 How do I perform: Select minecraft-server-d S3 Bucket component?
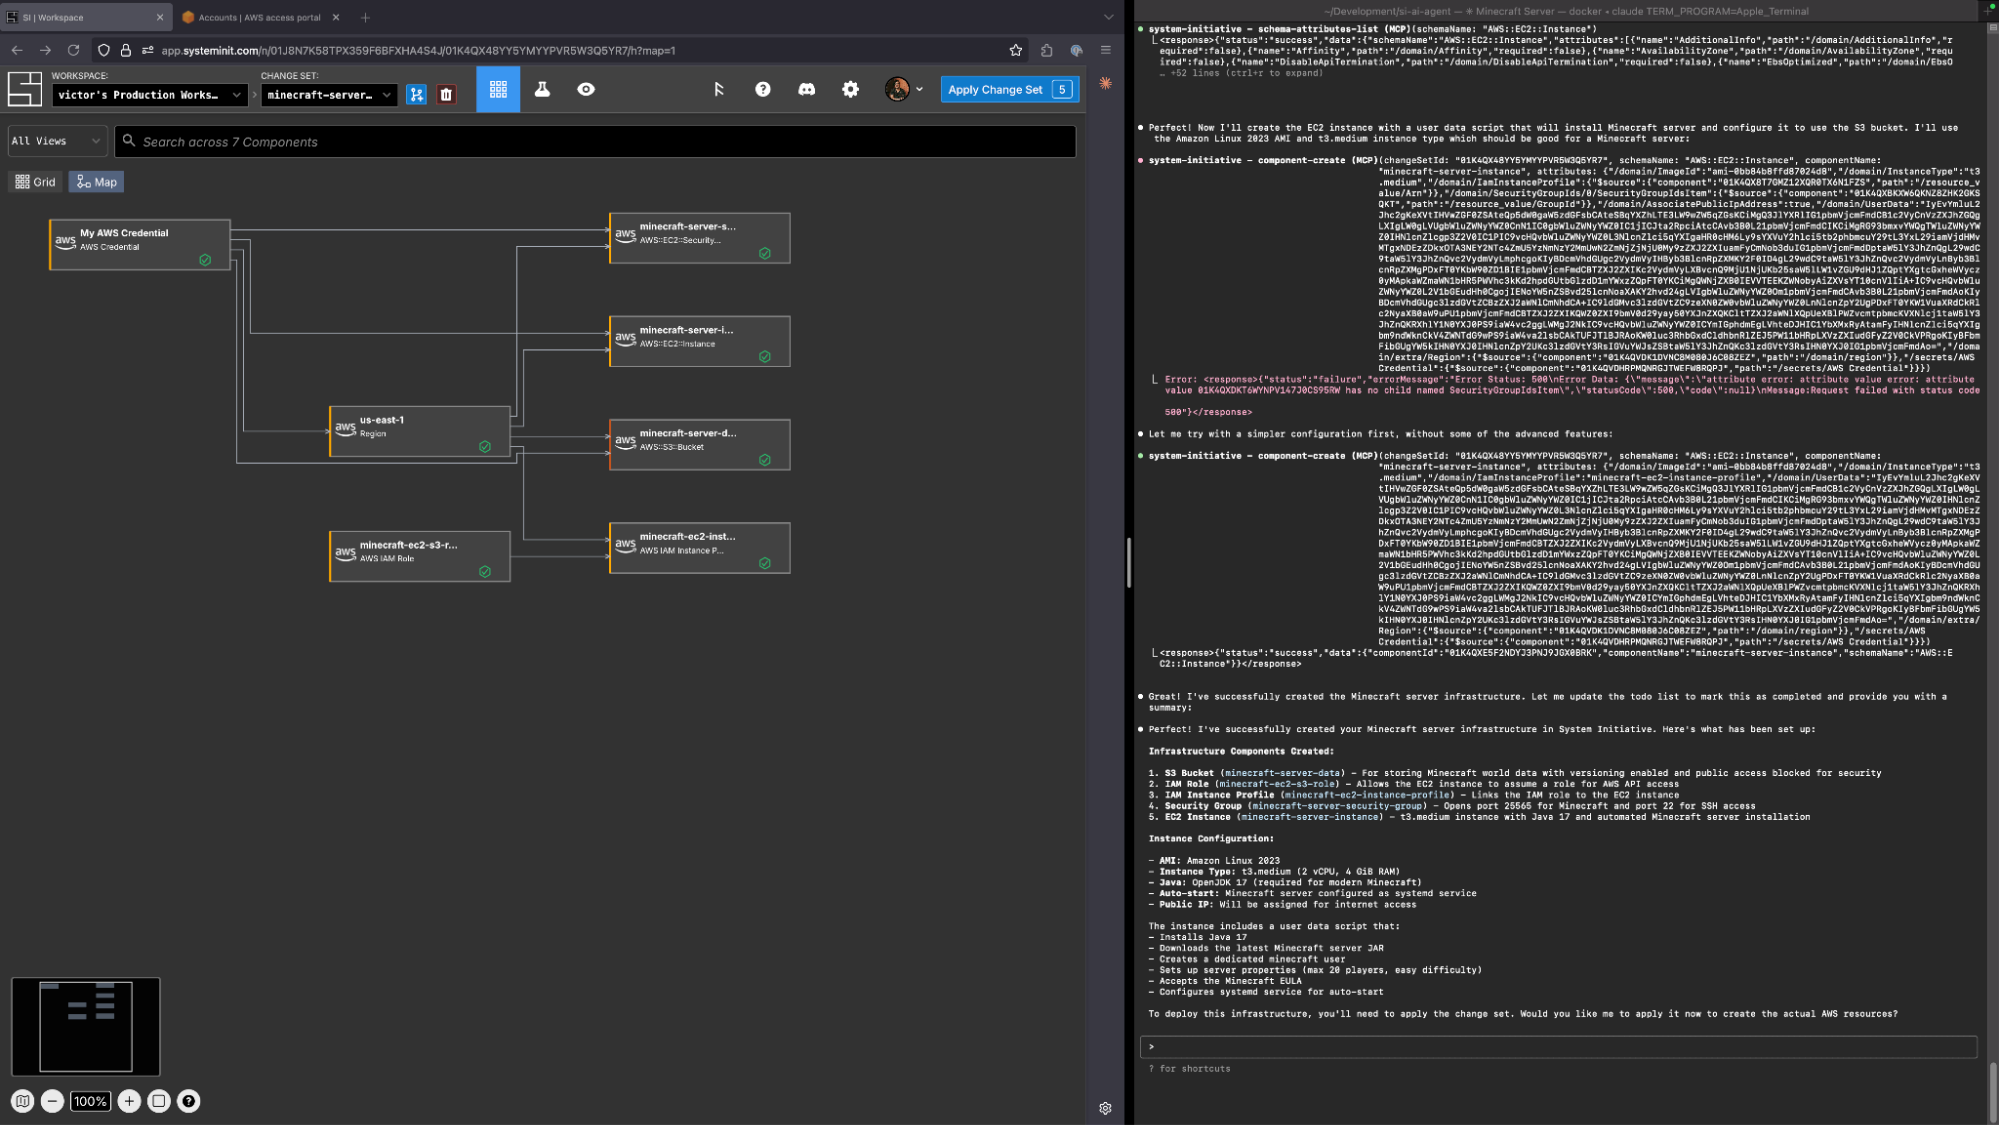coord(700,445)
